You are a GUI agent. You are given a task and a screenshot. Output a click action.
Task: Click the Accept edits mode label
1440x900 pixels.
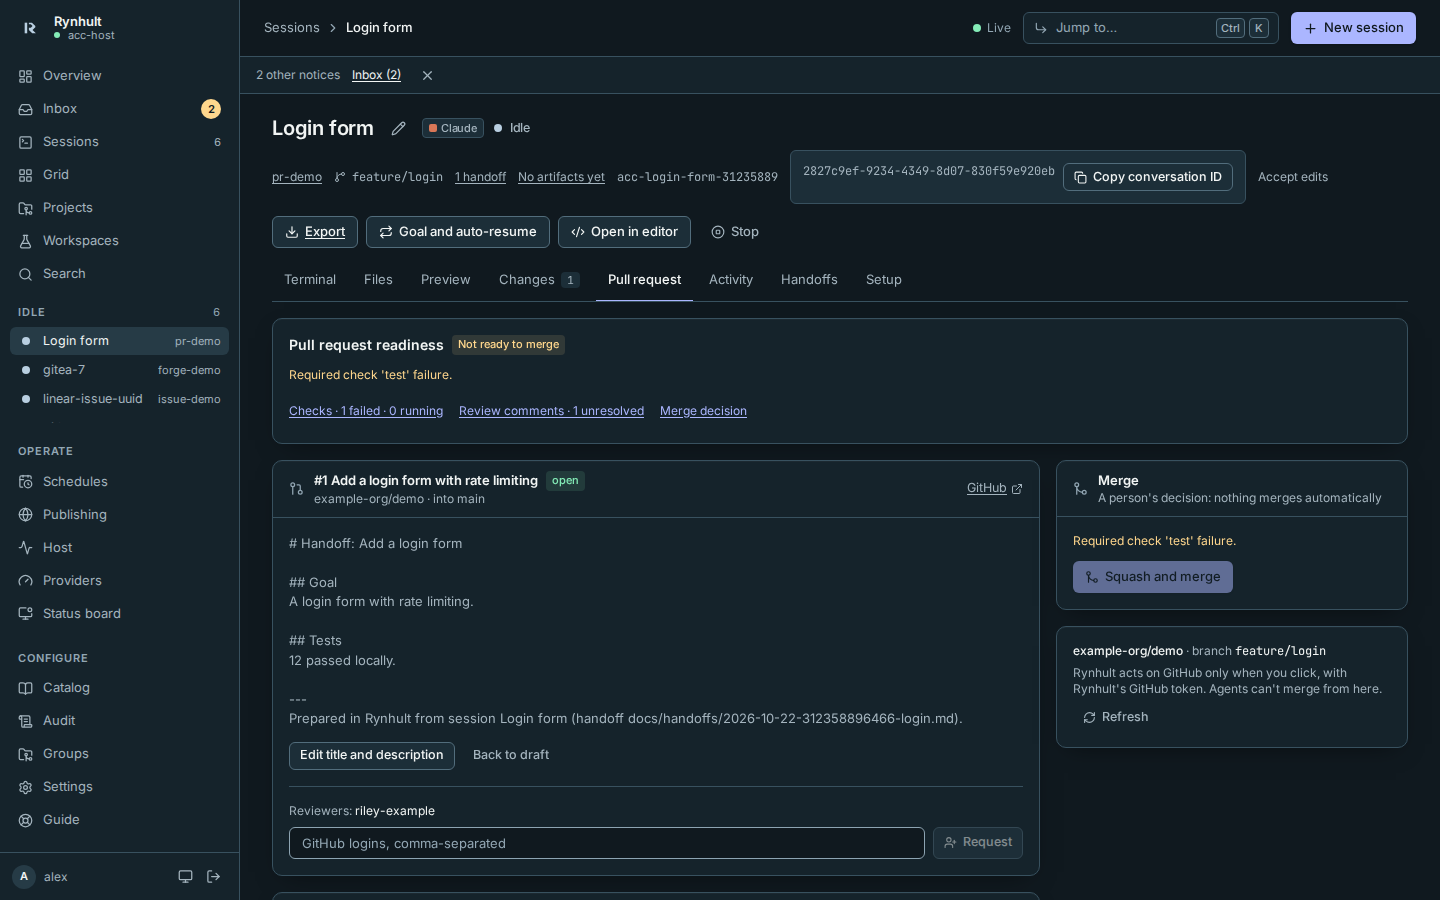1293,177
